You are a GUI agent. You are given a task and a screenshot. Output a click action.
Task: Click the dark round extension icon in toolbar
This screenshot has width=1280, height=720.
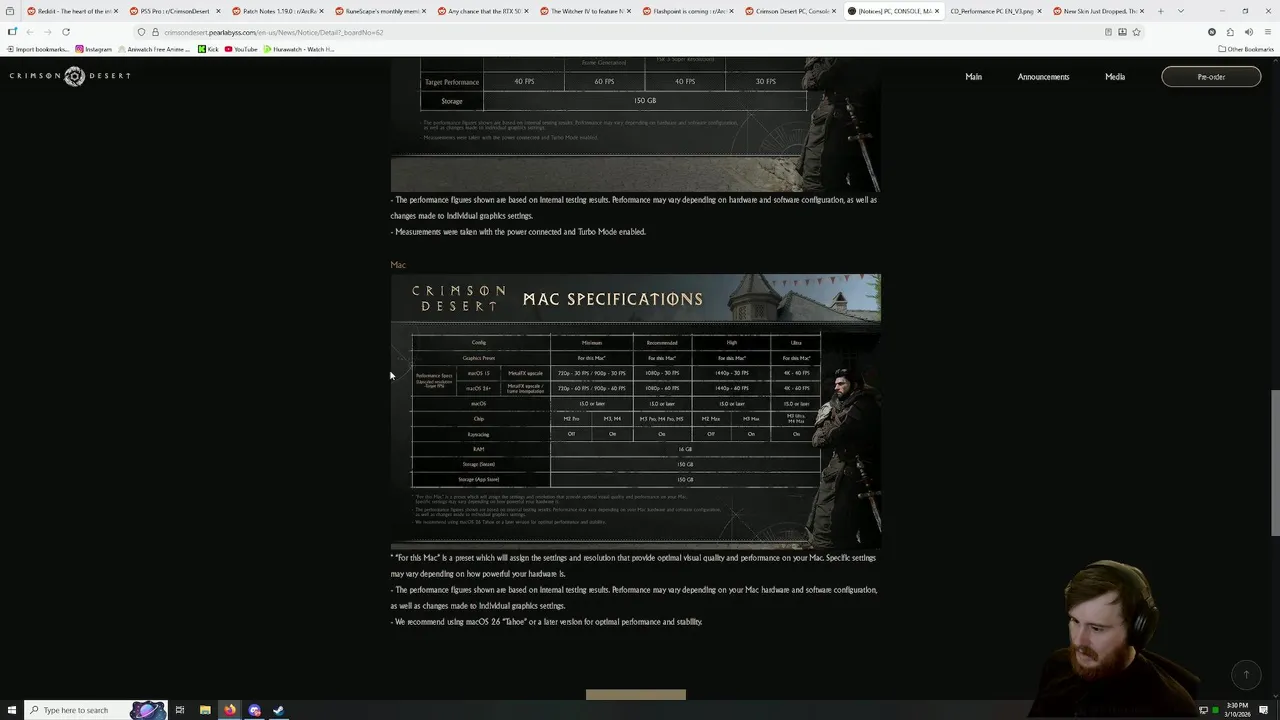tap(1212, 32)
